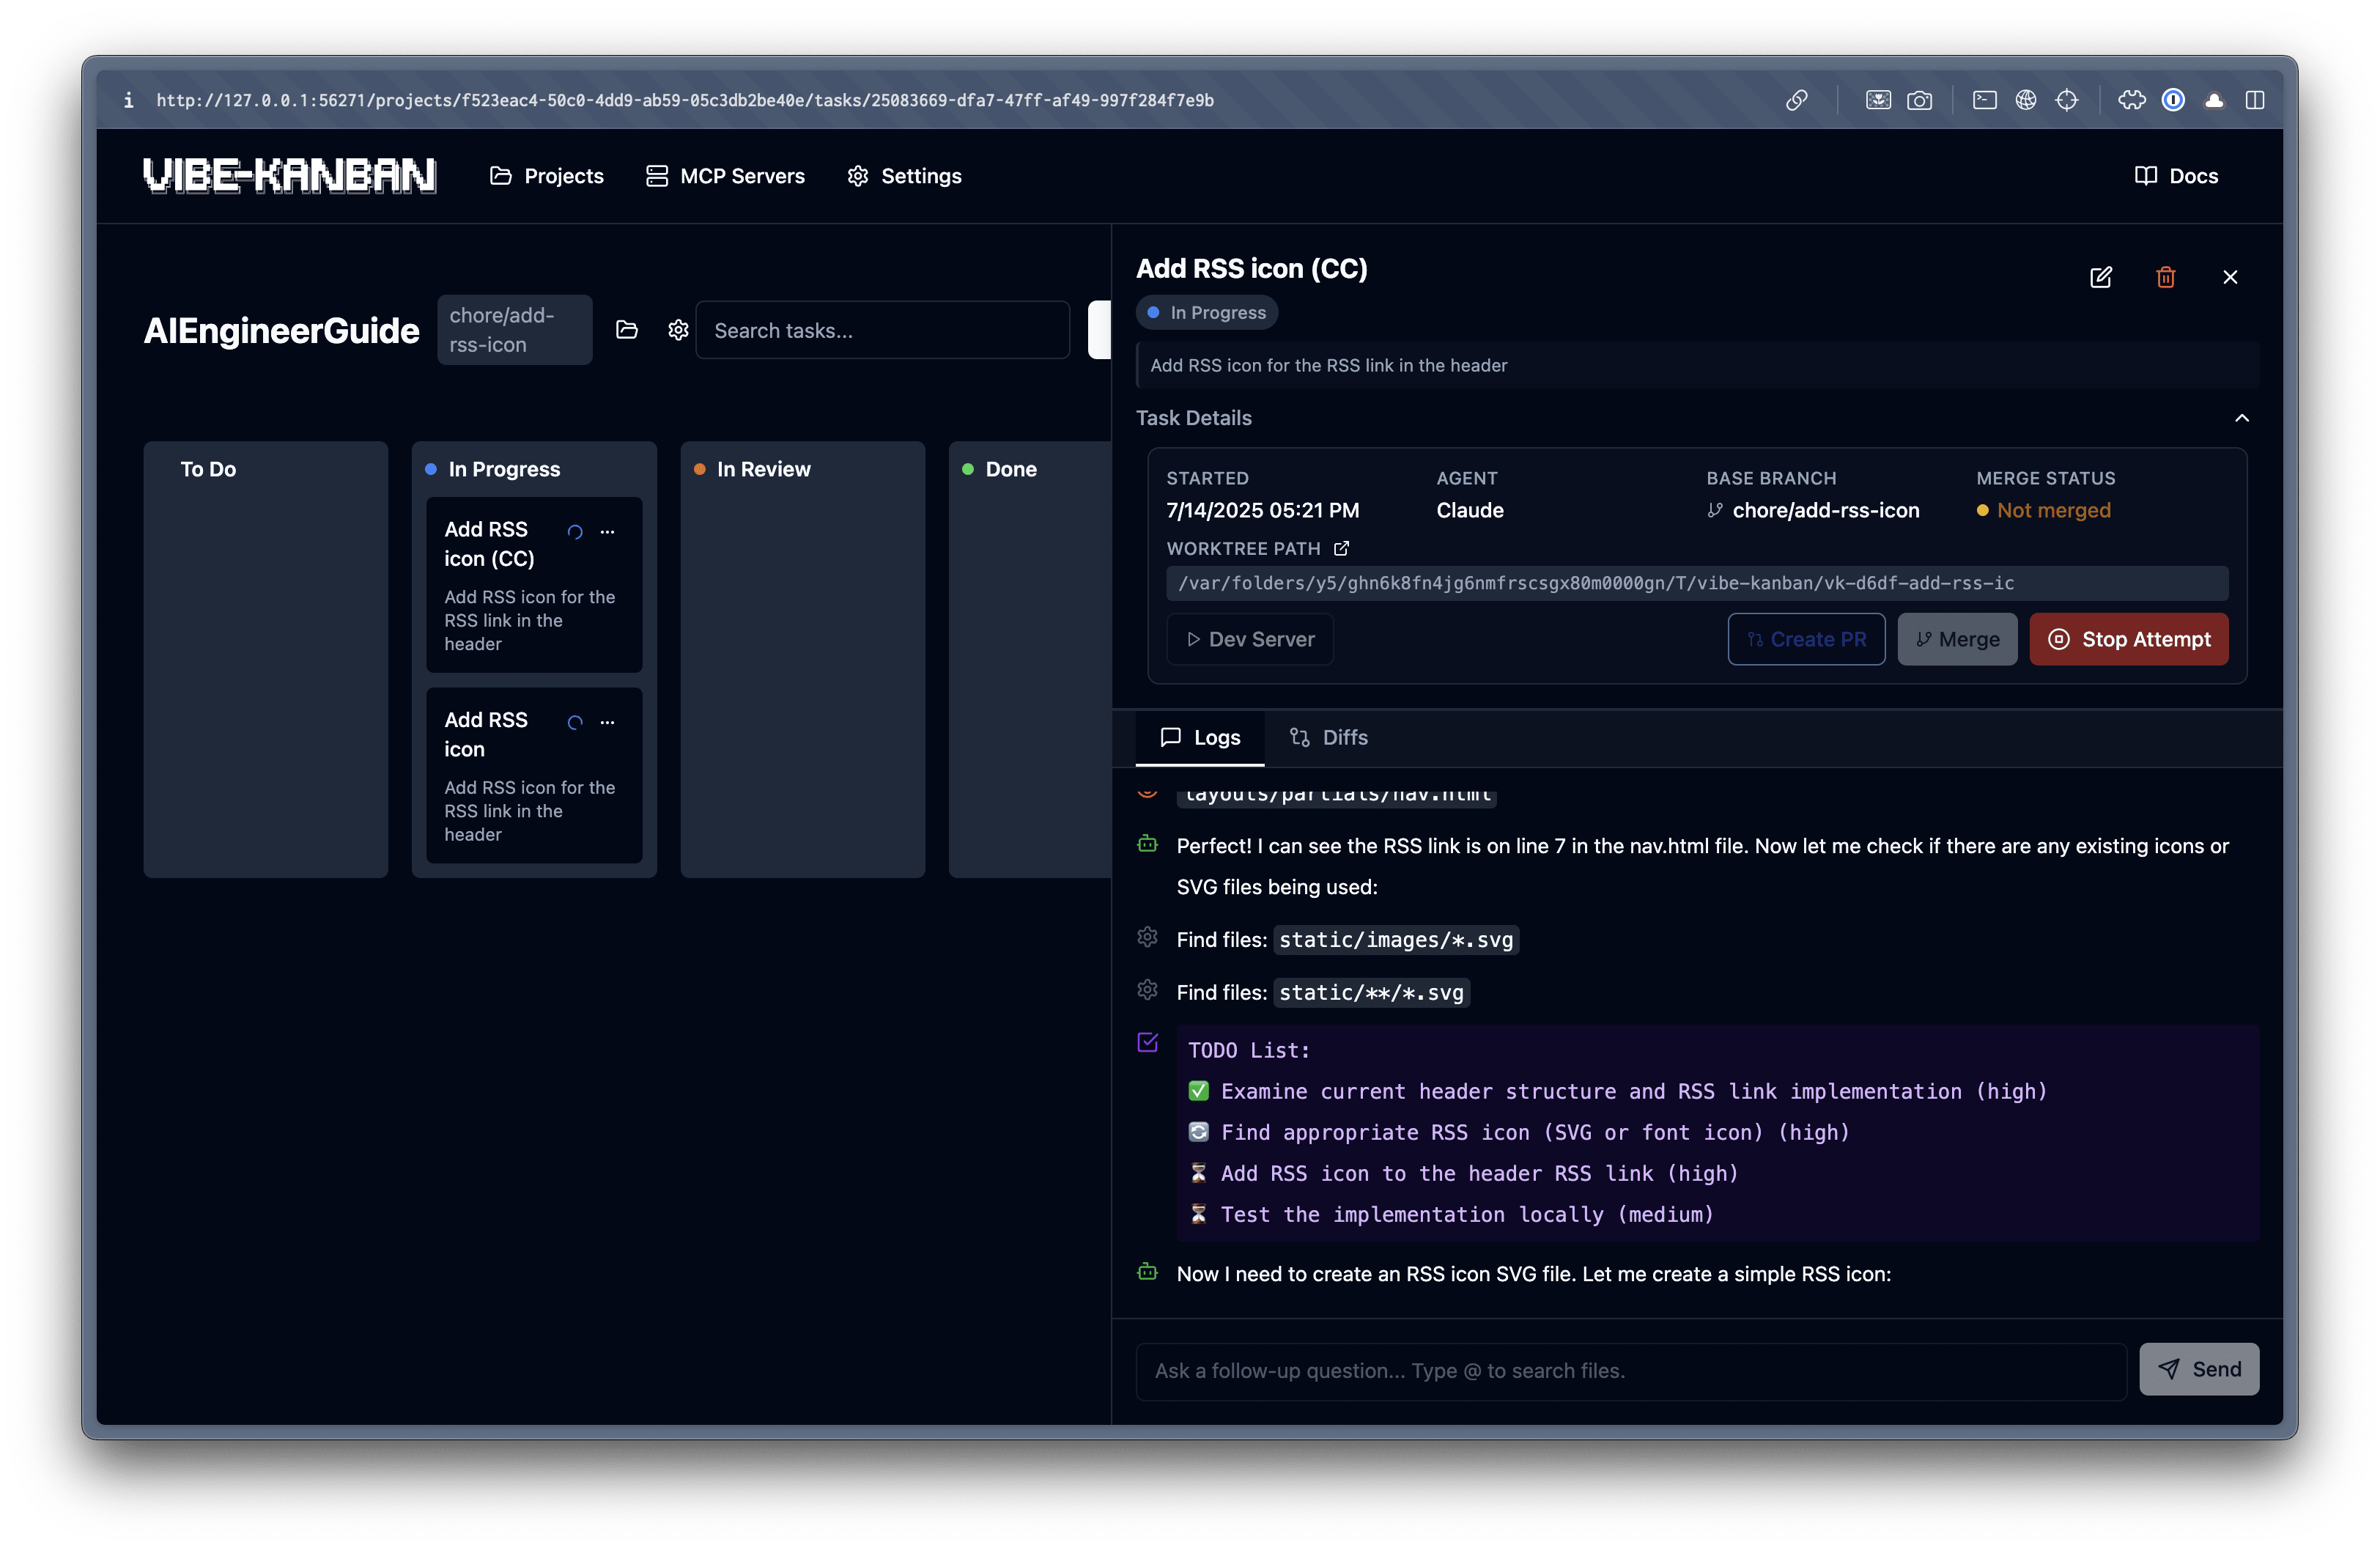Click the browser URL address text
2380x1548 pixels.
tap(685, 100)
